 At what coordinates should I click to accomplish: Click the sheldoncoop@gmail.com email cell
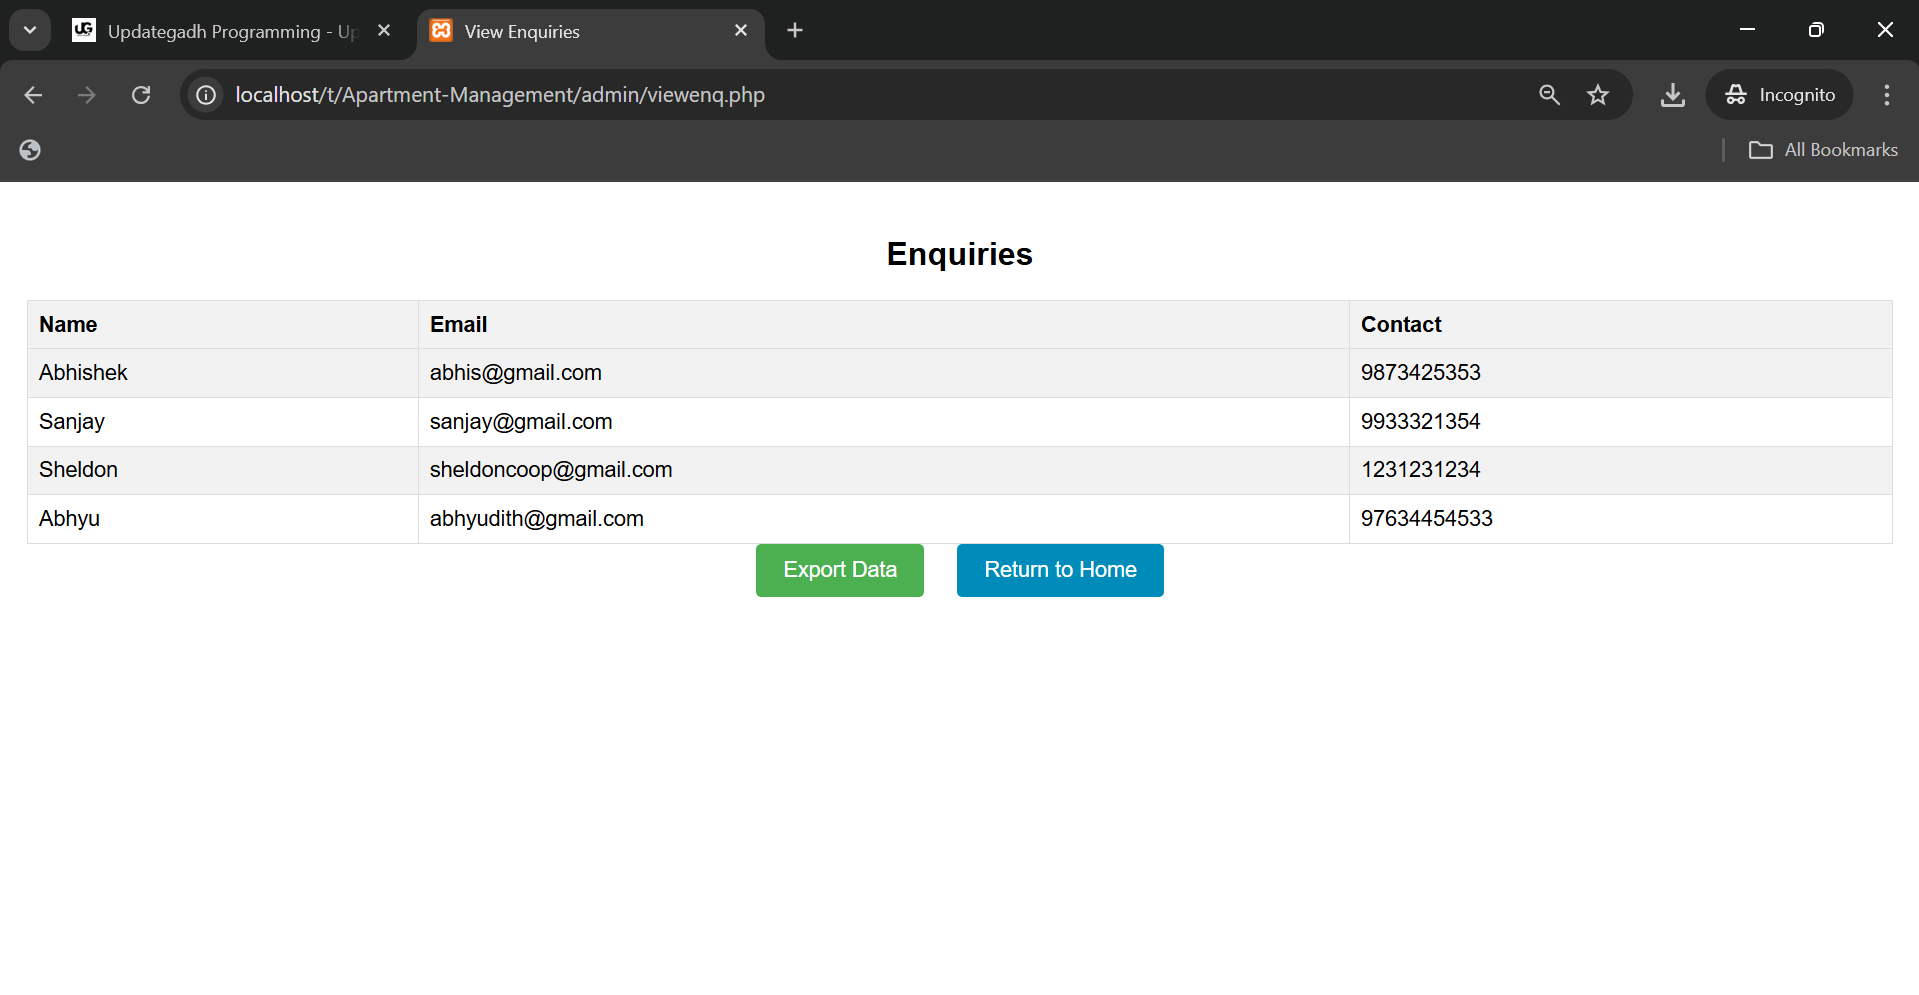[551, 470]
